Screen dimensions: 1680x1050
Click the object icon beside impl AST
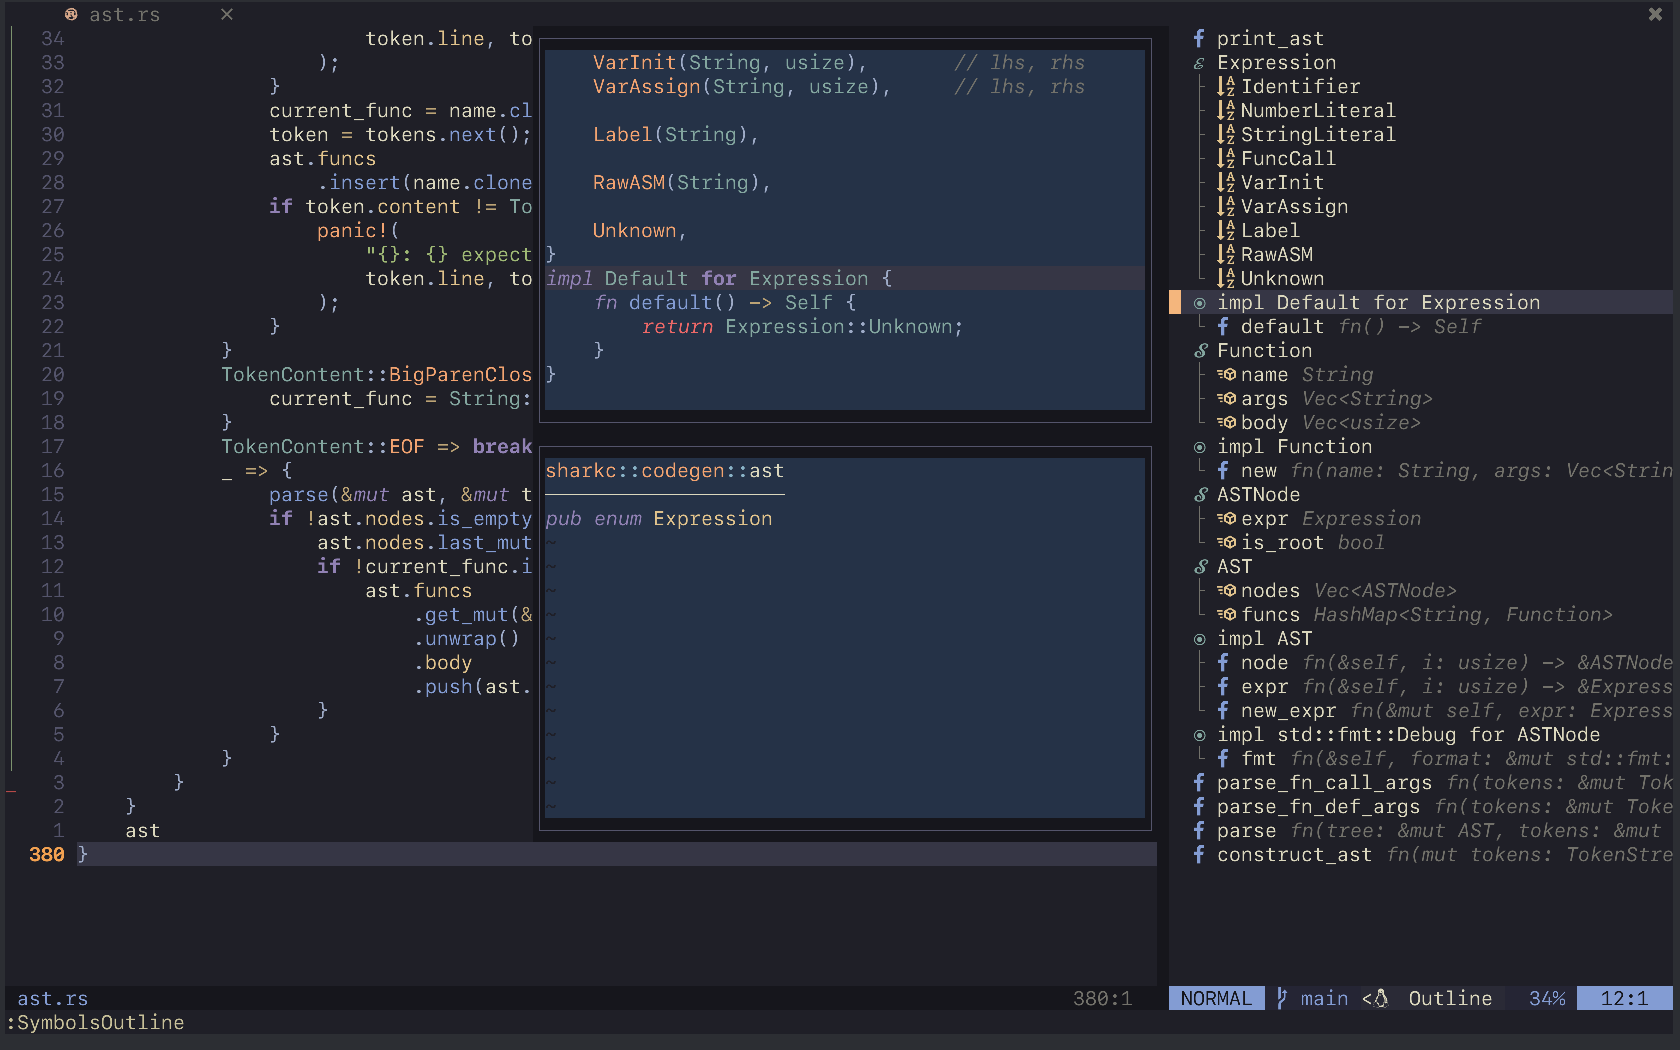coord(1199,638)
